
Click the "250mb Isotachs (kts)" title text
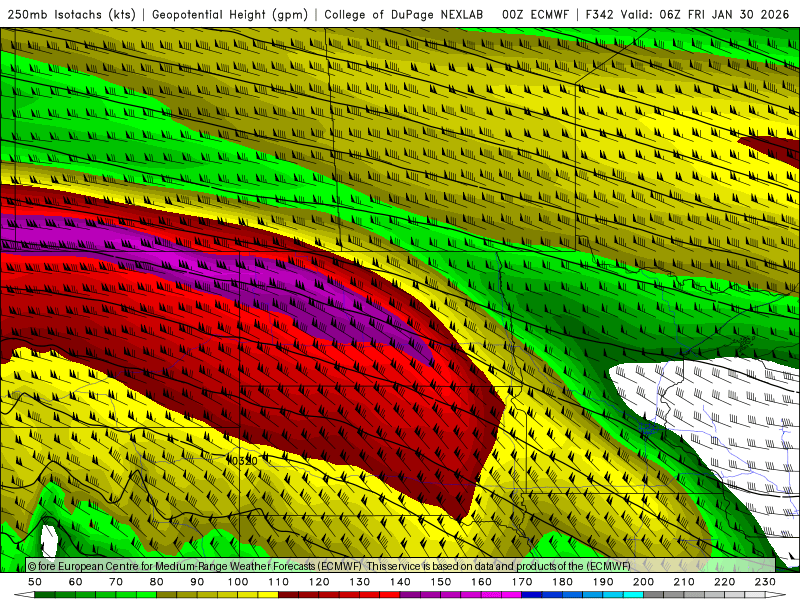click(x=71, y=14)
